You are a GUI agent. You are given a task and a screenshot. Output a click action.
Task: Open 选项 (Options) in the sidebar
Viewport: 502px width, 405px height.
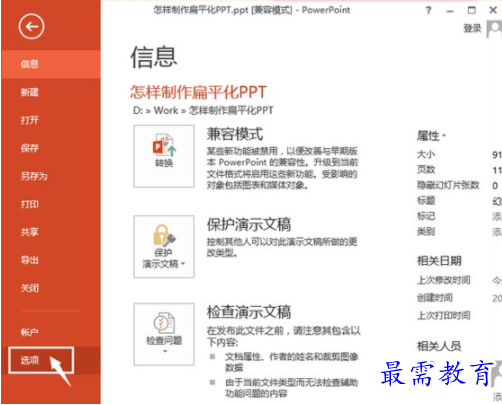click(x=51, y=360)
